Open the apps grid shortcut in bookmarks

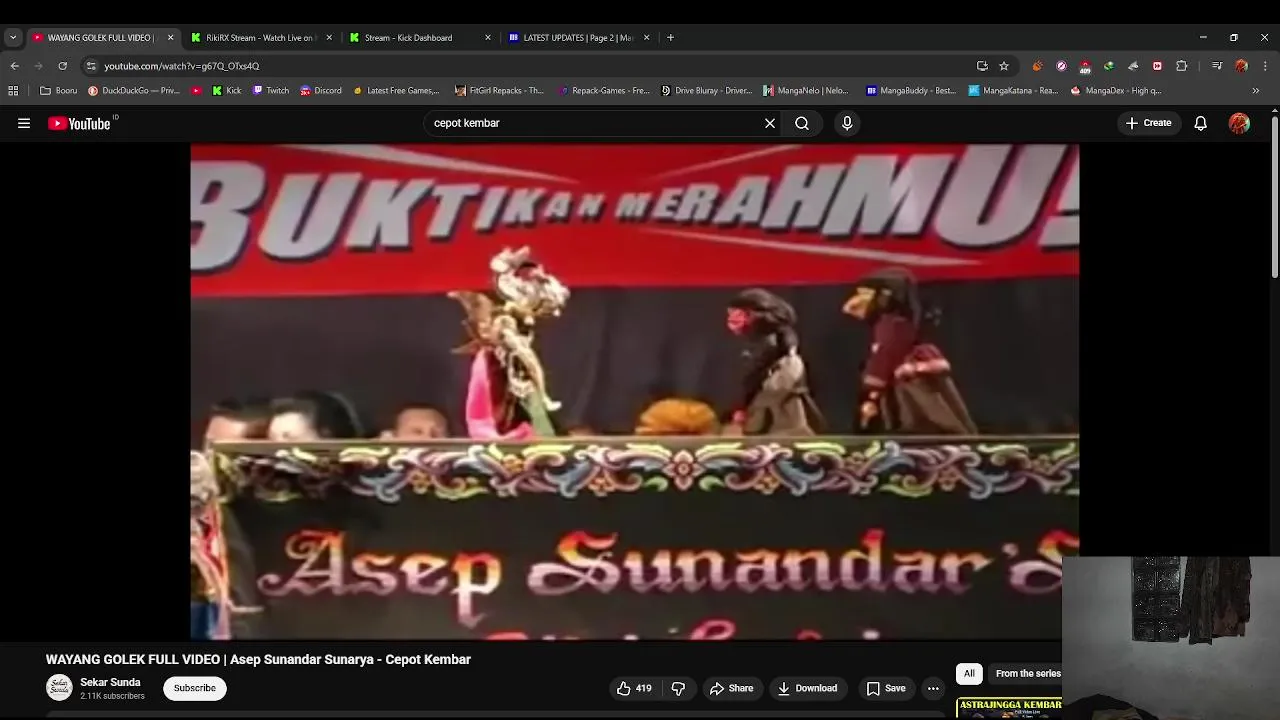tap(13, 91)
